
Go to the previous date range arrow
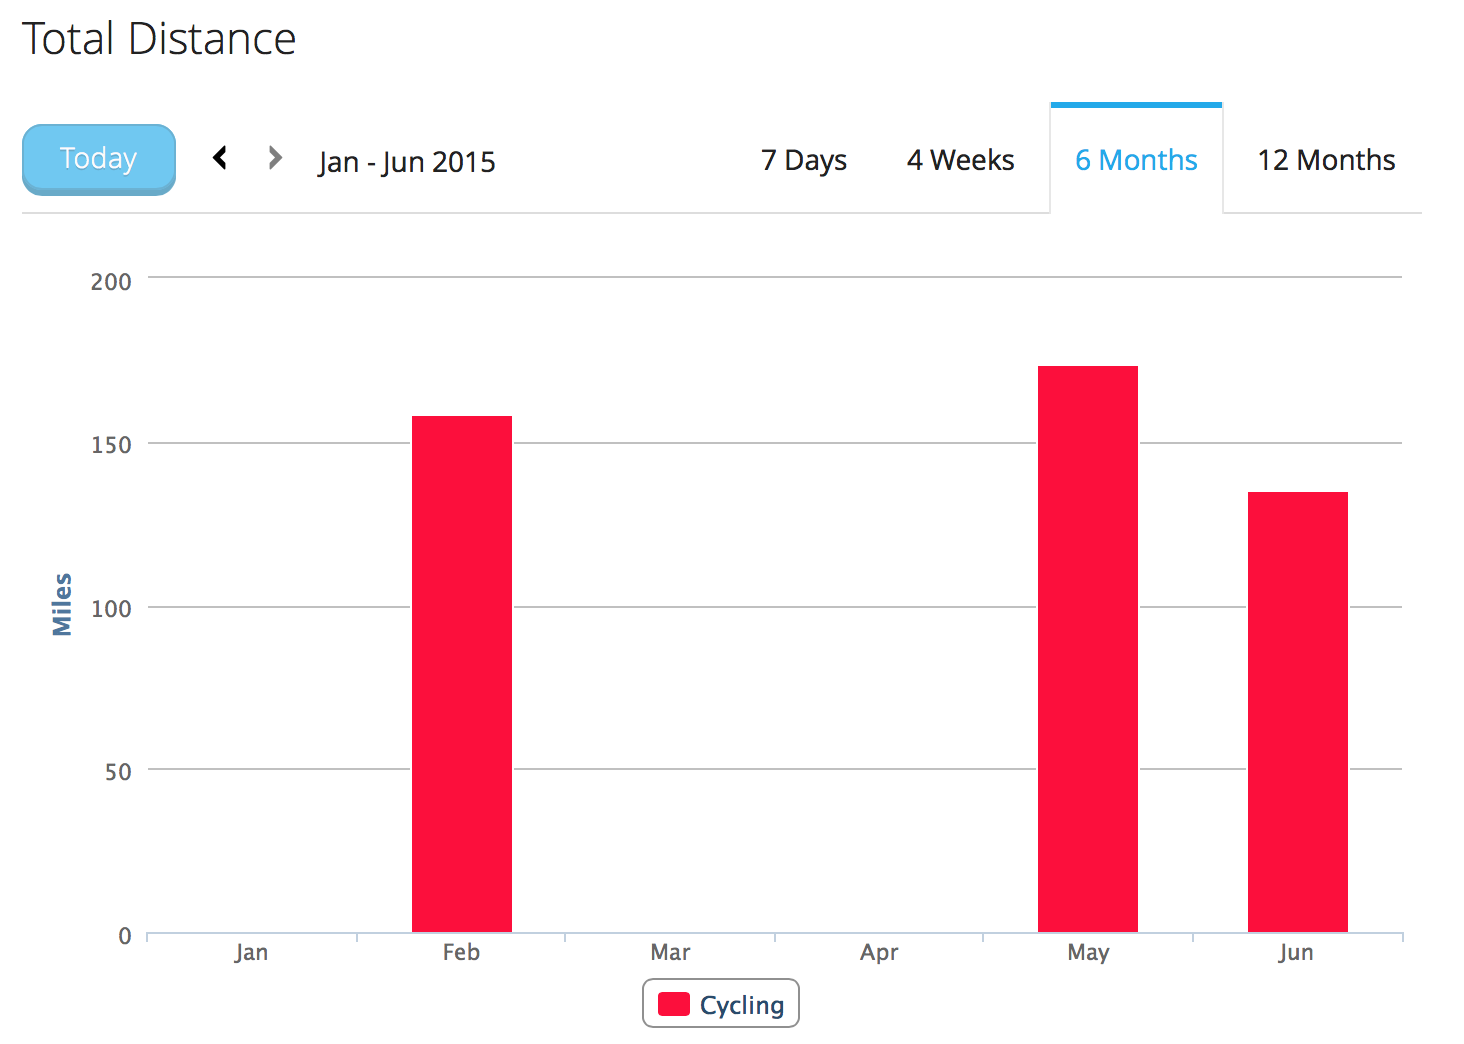[x=221, y=158]
